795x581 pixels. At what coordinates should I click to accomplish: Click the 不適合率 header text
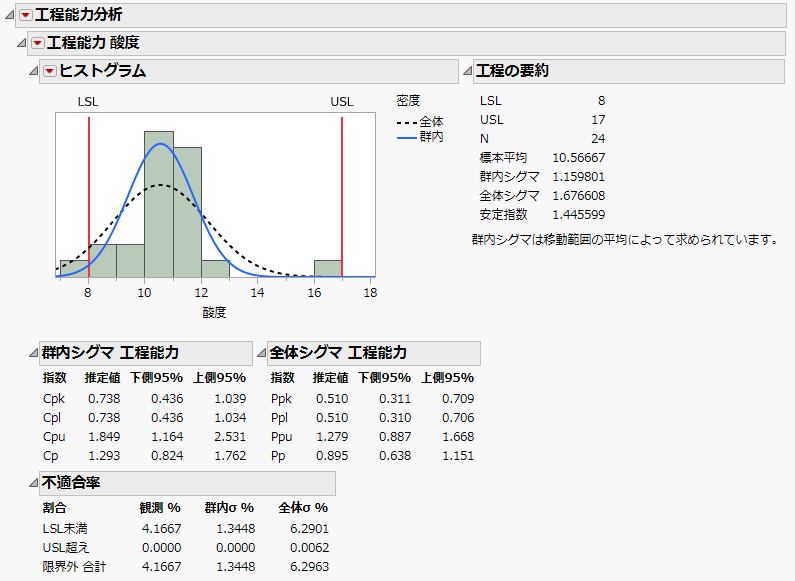tap(71, 483)
